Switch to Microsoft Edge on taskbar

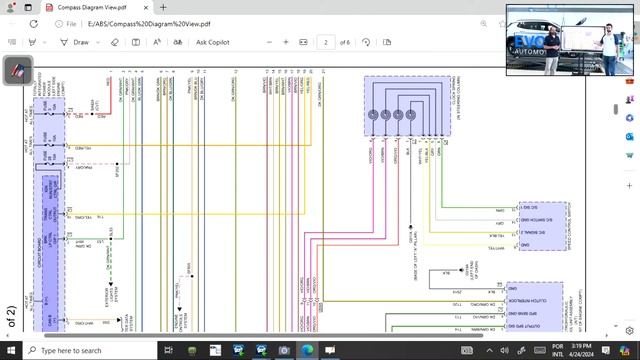307,350
